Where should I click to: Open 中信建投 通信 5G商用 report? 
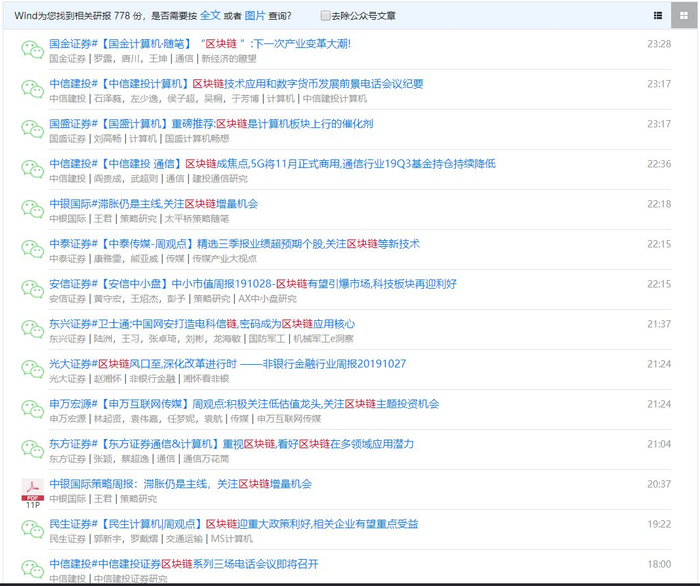[272, 164]
